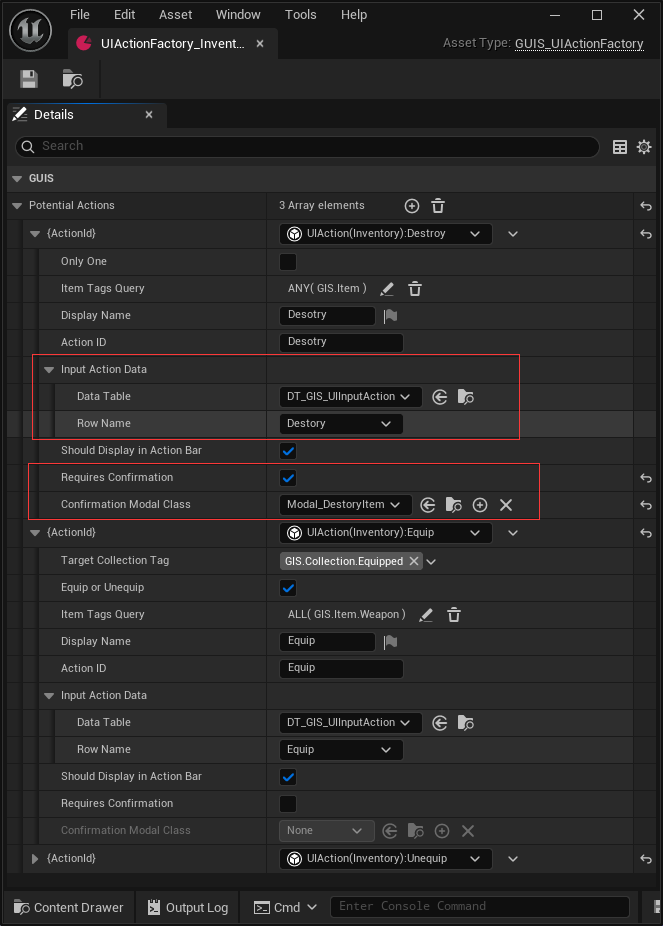This screenshot has height=926, width=663.
Task: Open Modal_DestoryItem class dropdown
Action: 346,504
